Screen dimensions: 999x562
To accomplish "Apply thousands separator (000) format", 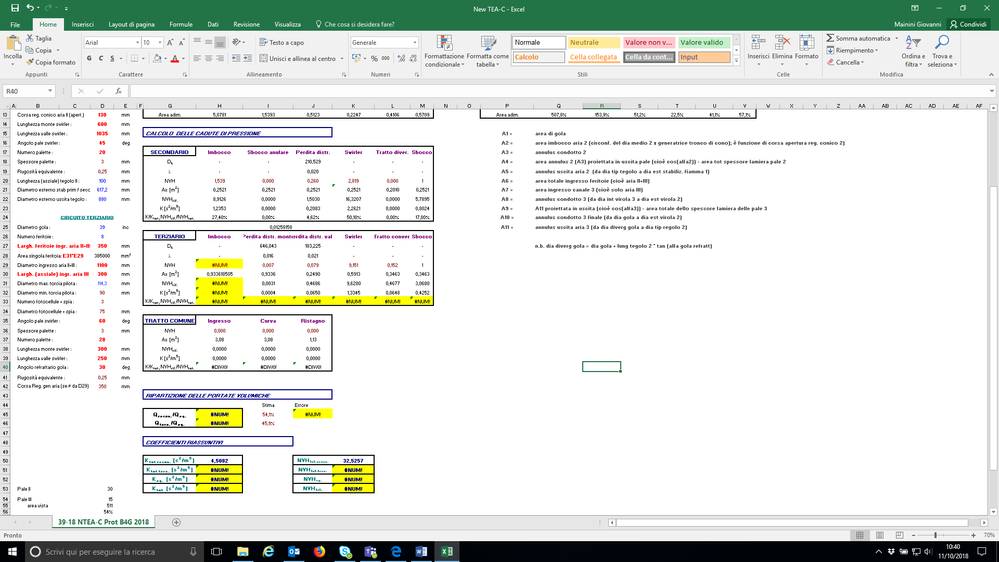I will (x=385, y=59).
